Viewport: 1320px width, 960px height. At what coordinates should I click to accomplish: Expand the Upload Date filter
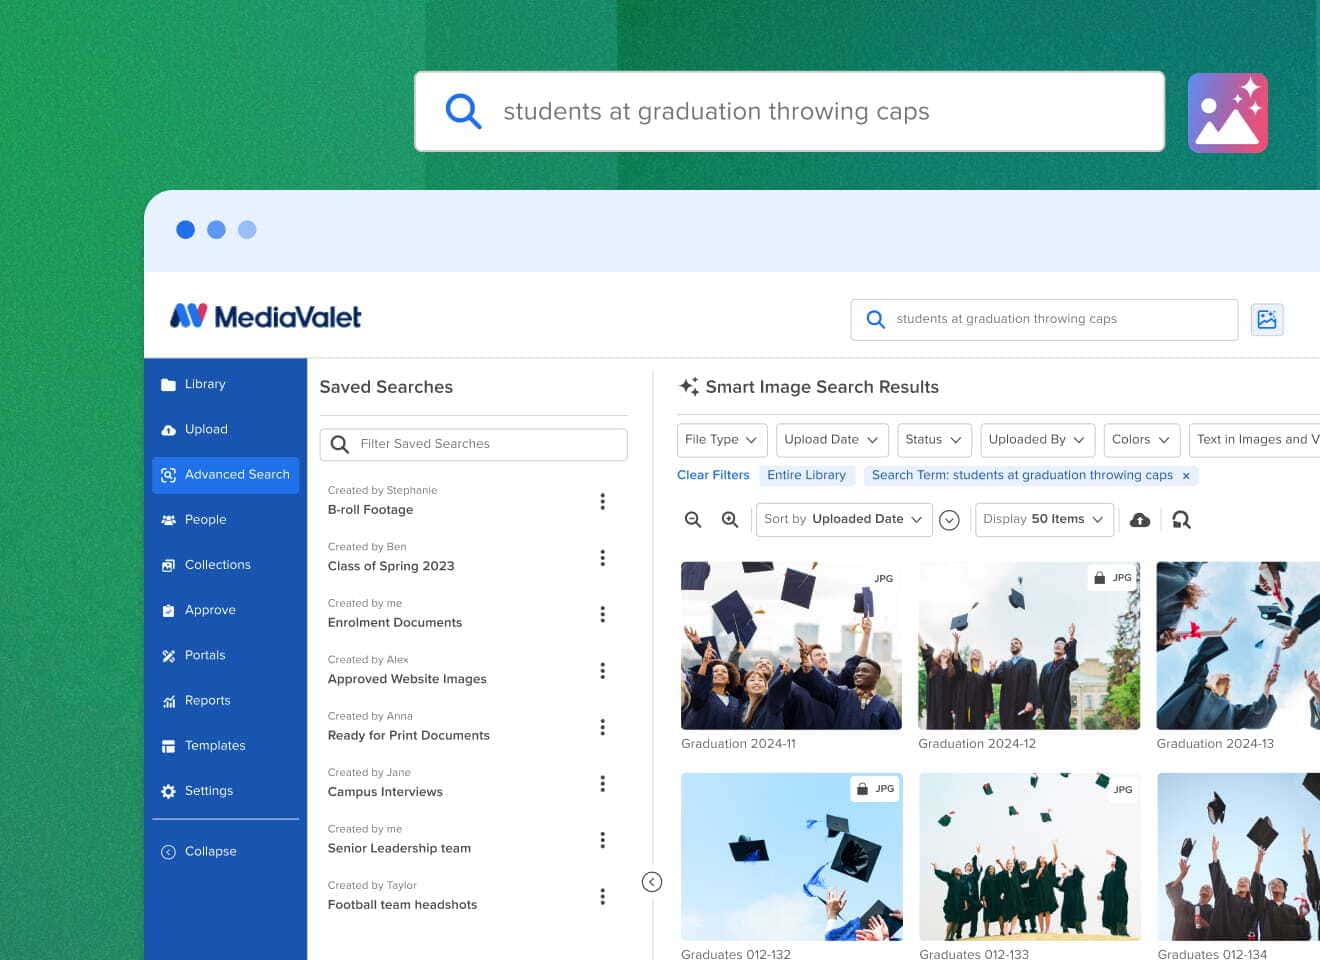pos(831,440)
